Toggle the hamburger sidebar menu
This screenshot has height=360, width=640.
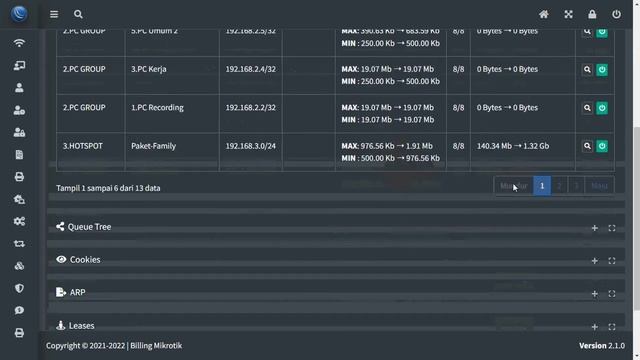[54, 14]
